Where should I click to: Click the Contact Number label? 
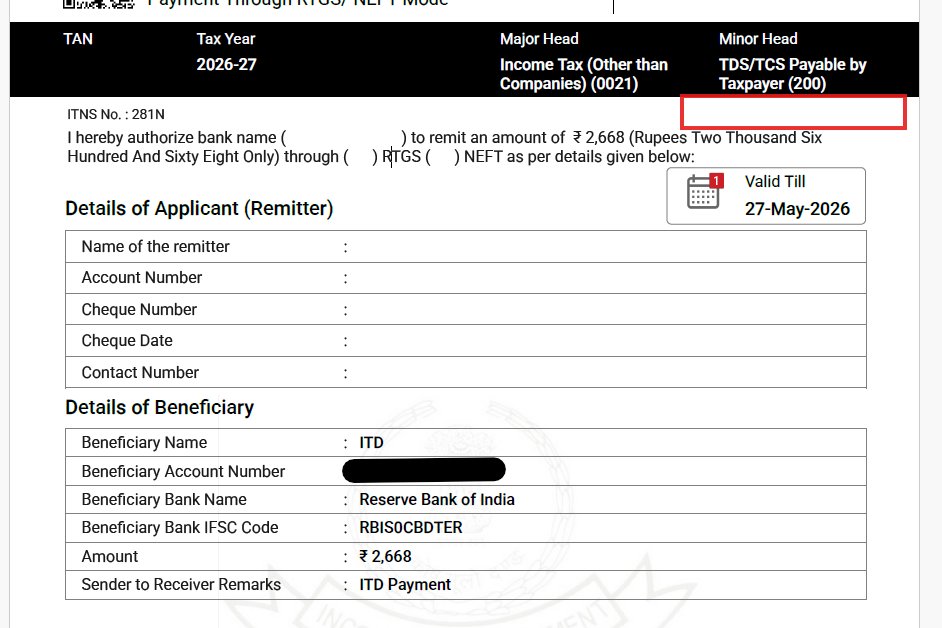point(140,373)
